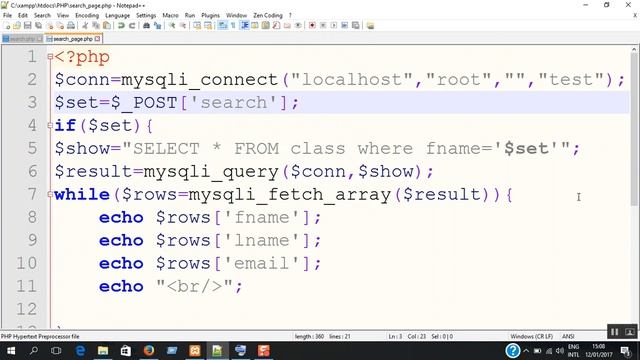Click the Redo toolbar icon
Image resolution: width=640 pixels, height=360 pixels.
coord(132,25)
